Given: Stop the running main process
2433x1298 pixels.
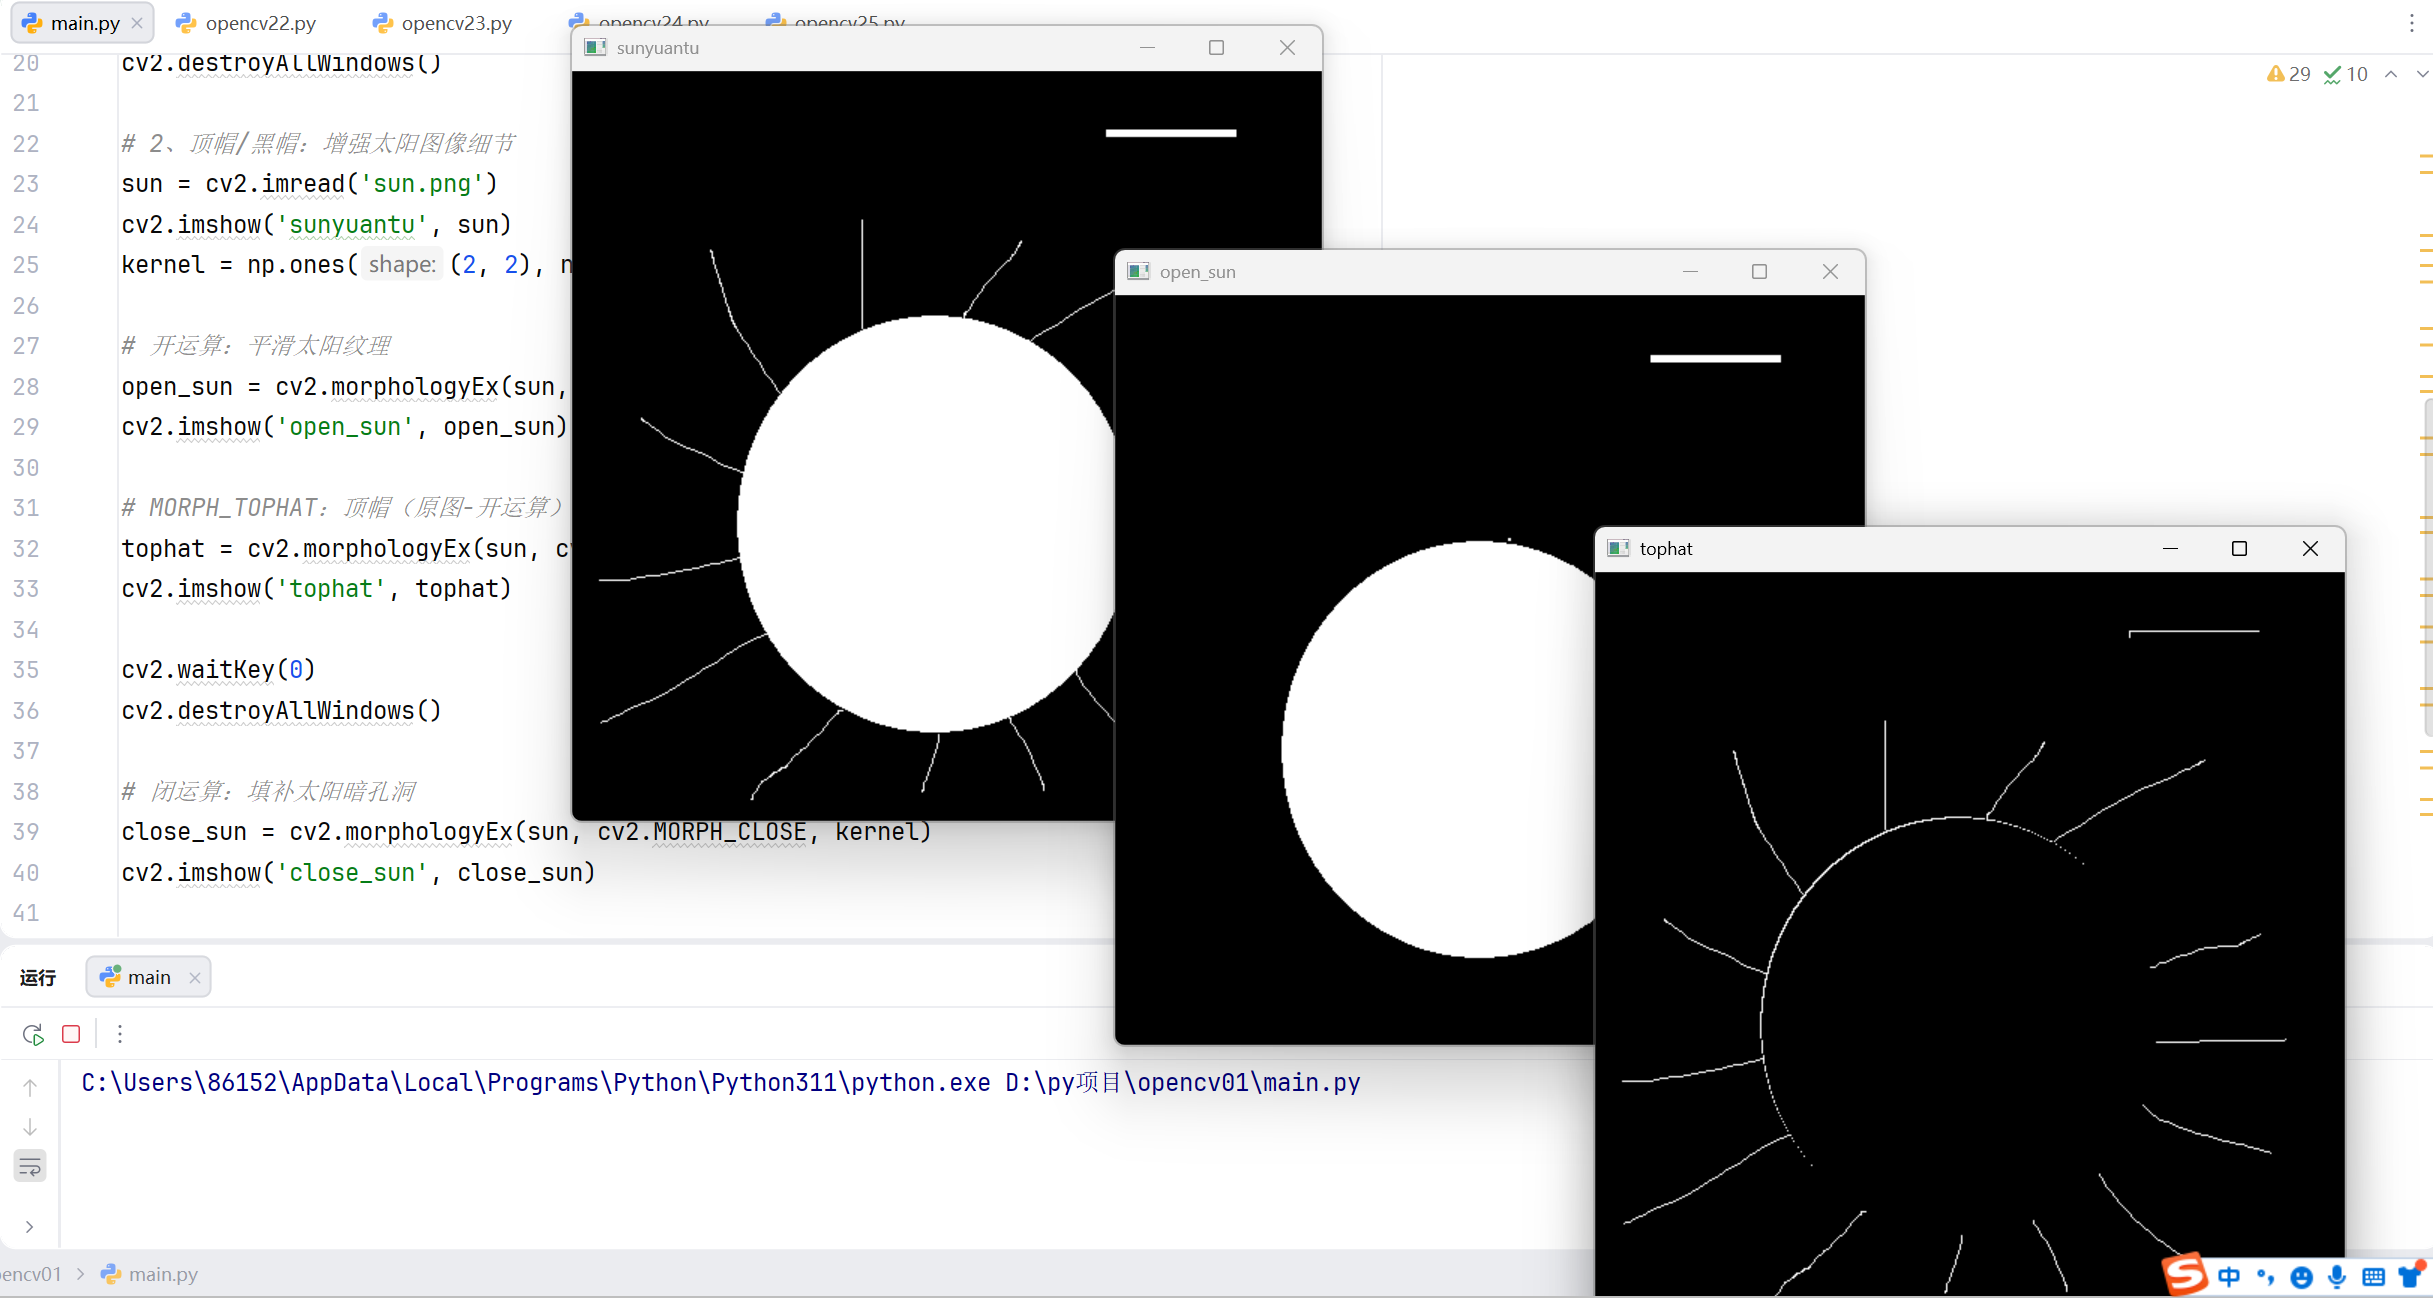Looking at the screenshot, I should coord(71,1034).
